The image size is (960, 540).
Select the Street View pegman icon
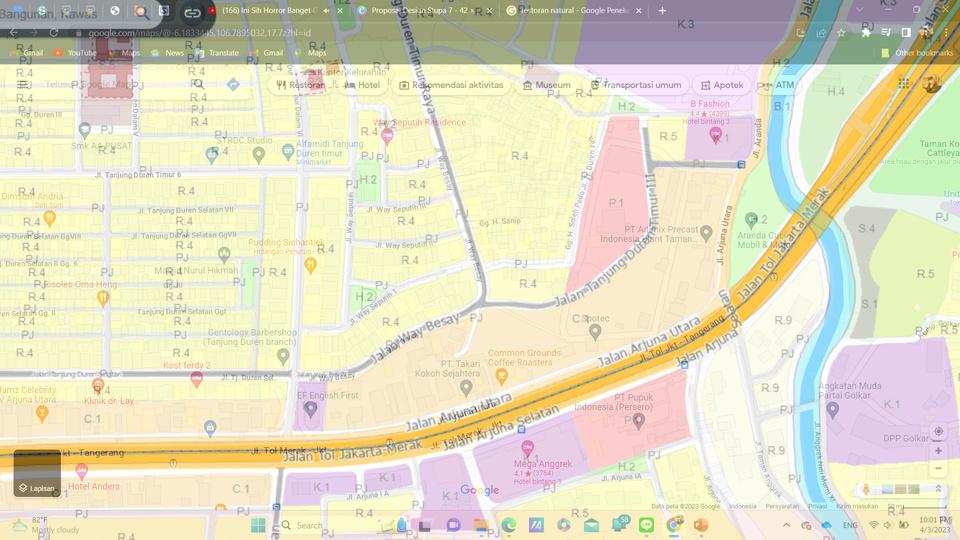point(866,489)
